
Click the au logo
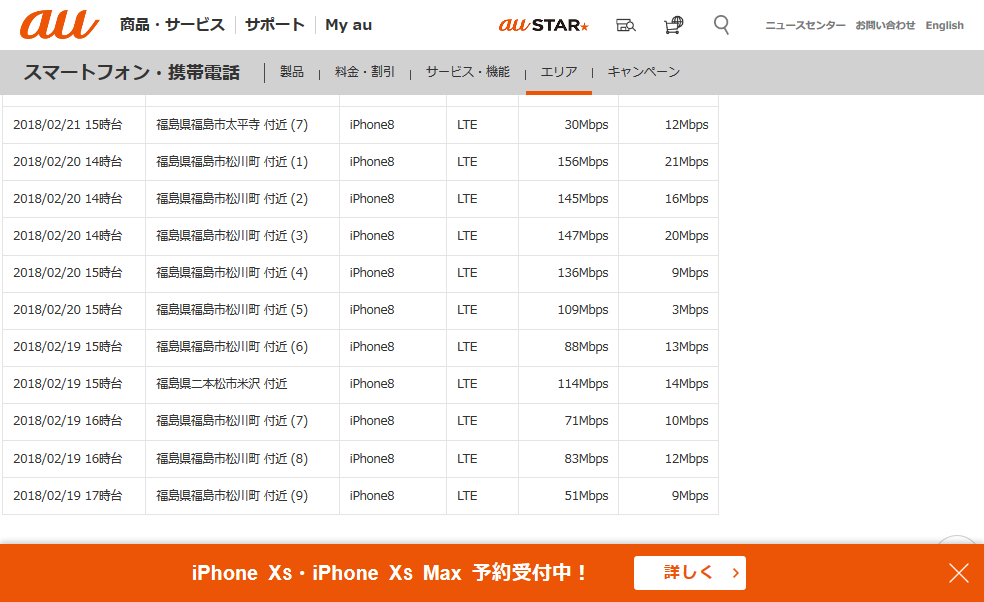coord(59,25)
